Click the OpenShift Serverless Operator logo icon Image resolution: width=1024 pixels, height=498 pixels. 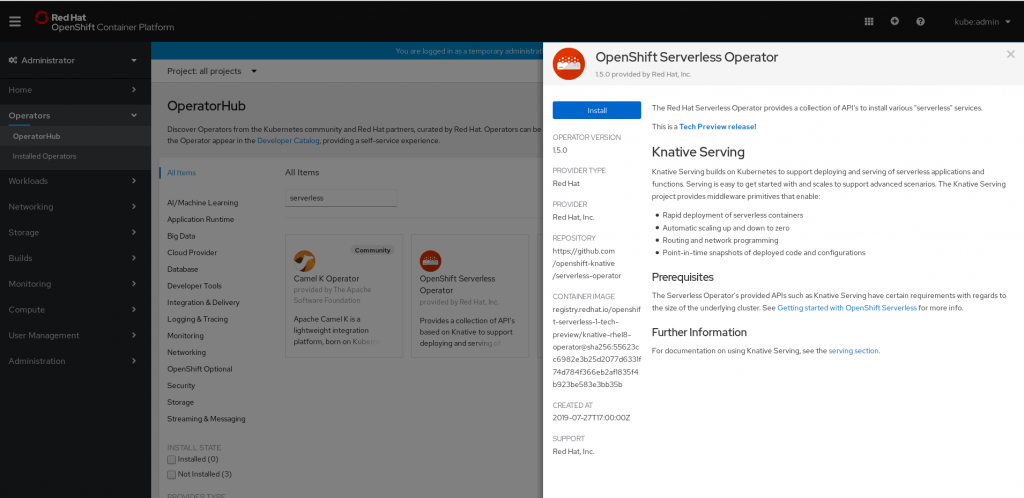(x=568, y=64)
